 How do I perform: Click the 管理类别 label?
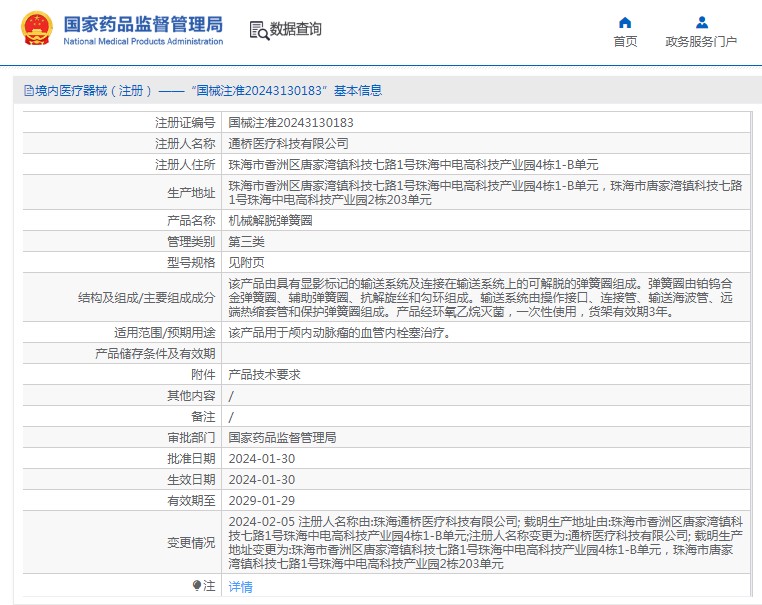[191, 242]
